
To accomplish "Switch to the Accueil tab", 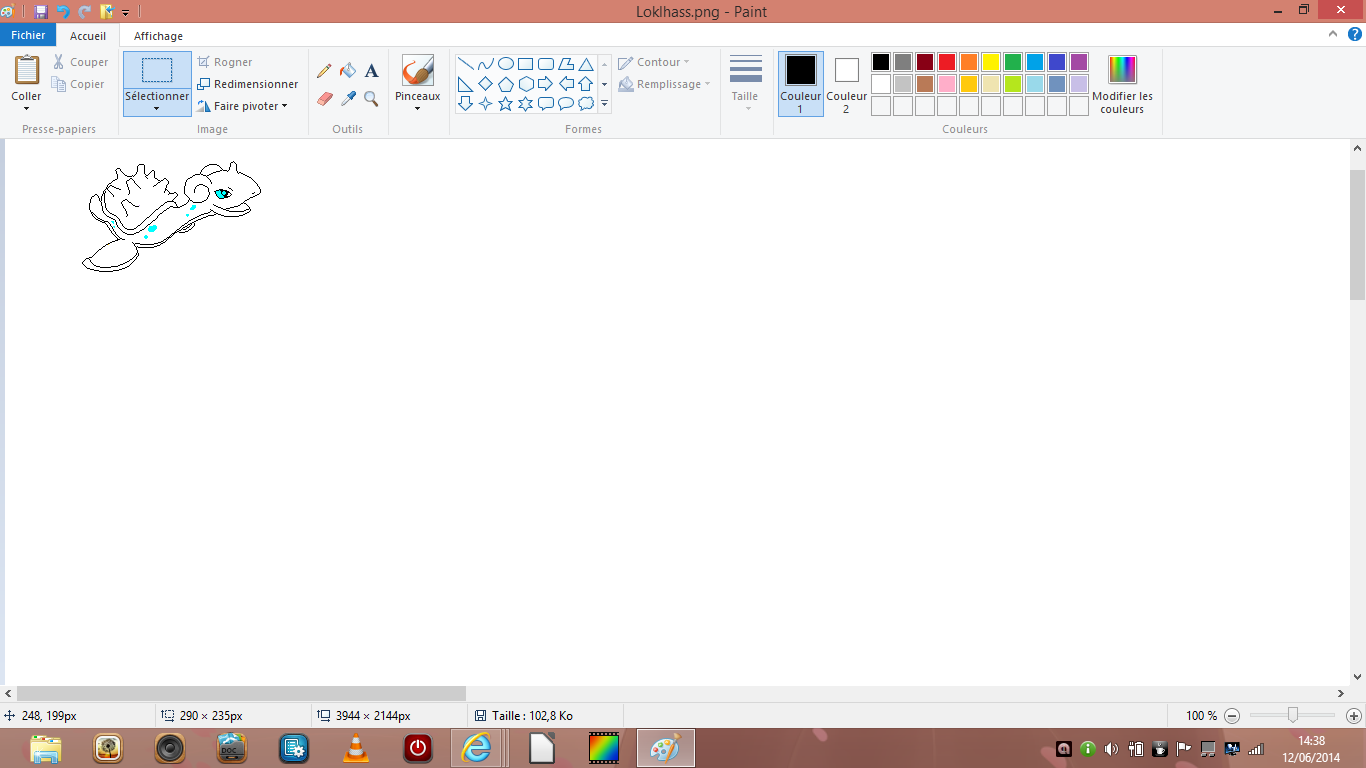I will pyautogui.click(x=88, y=36).
